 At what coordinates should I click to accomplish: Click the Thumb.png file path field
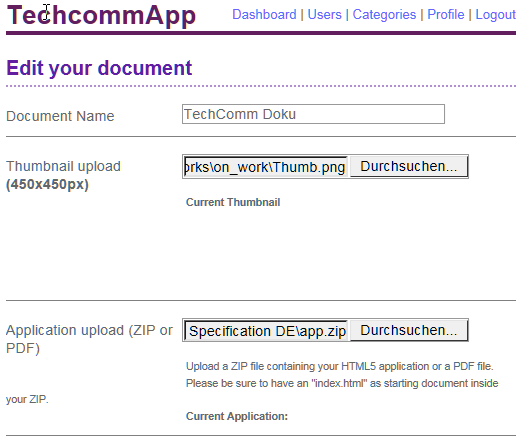[266, 167]
